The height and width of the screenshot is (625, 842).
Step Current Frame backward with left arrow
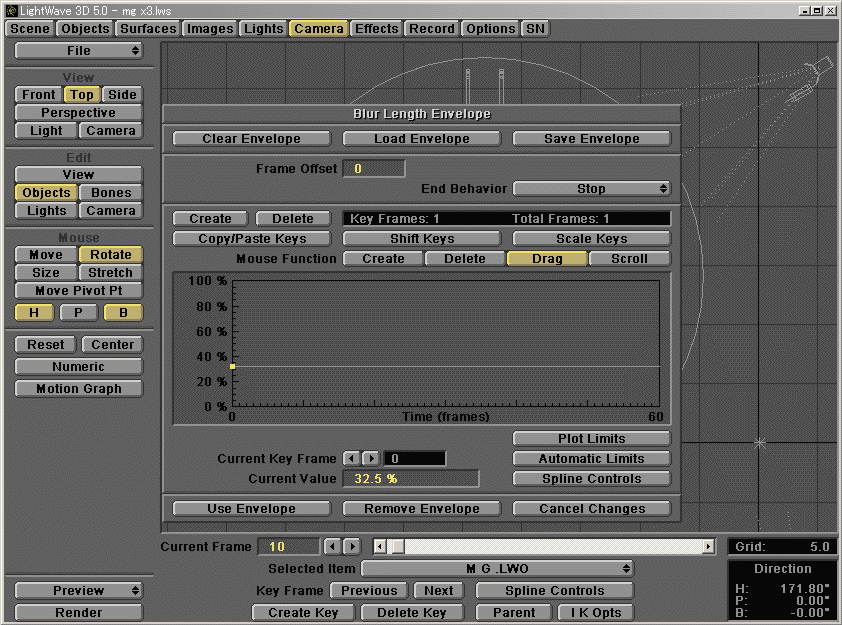tap(333, 546)
